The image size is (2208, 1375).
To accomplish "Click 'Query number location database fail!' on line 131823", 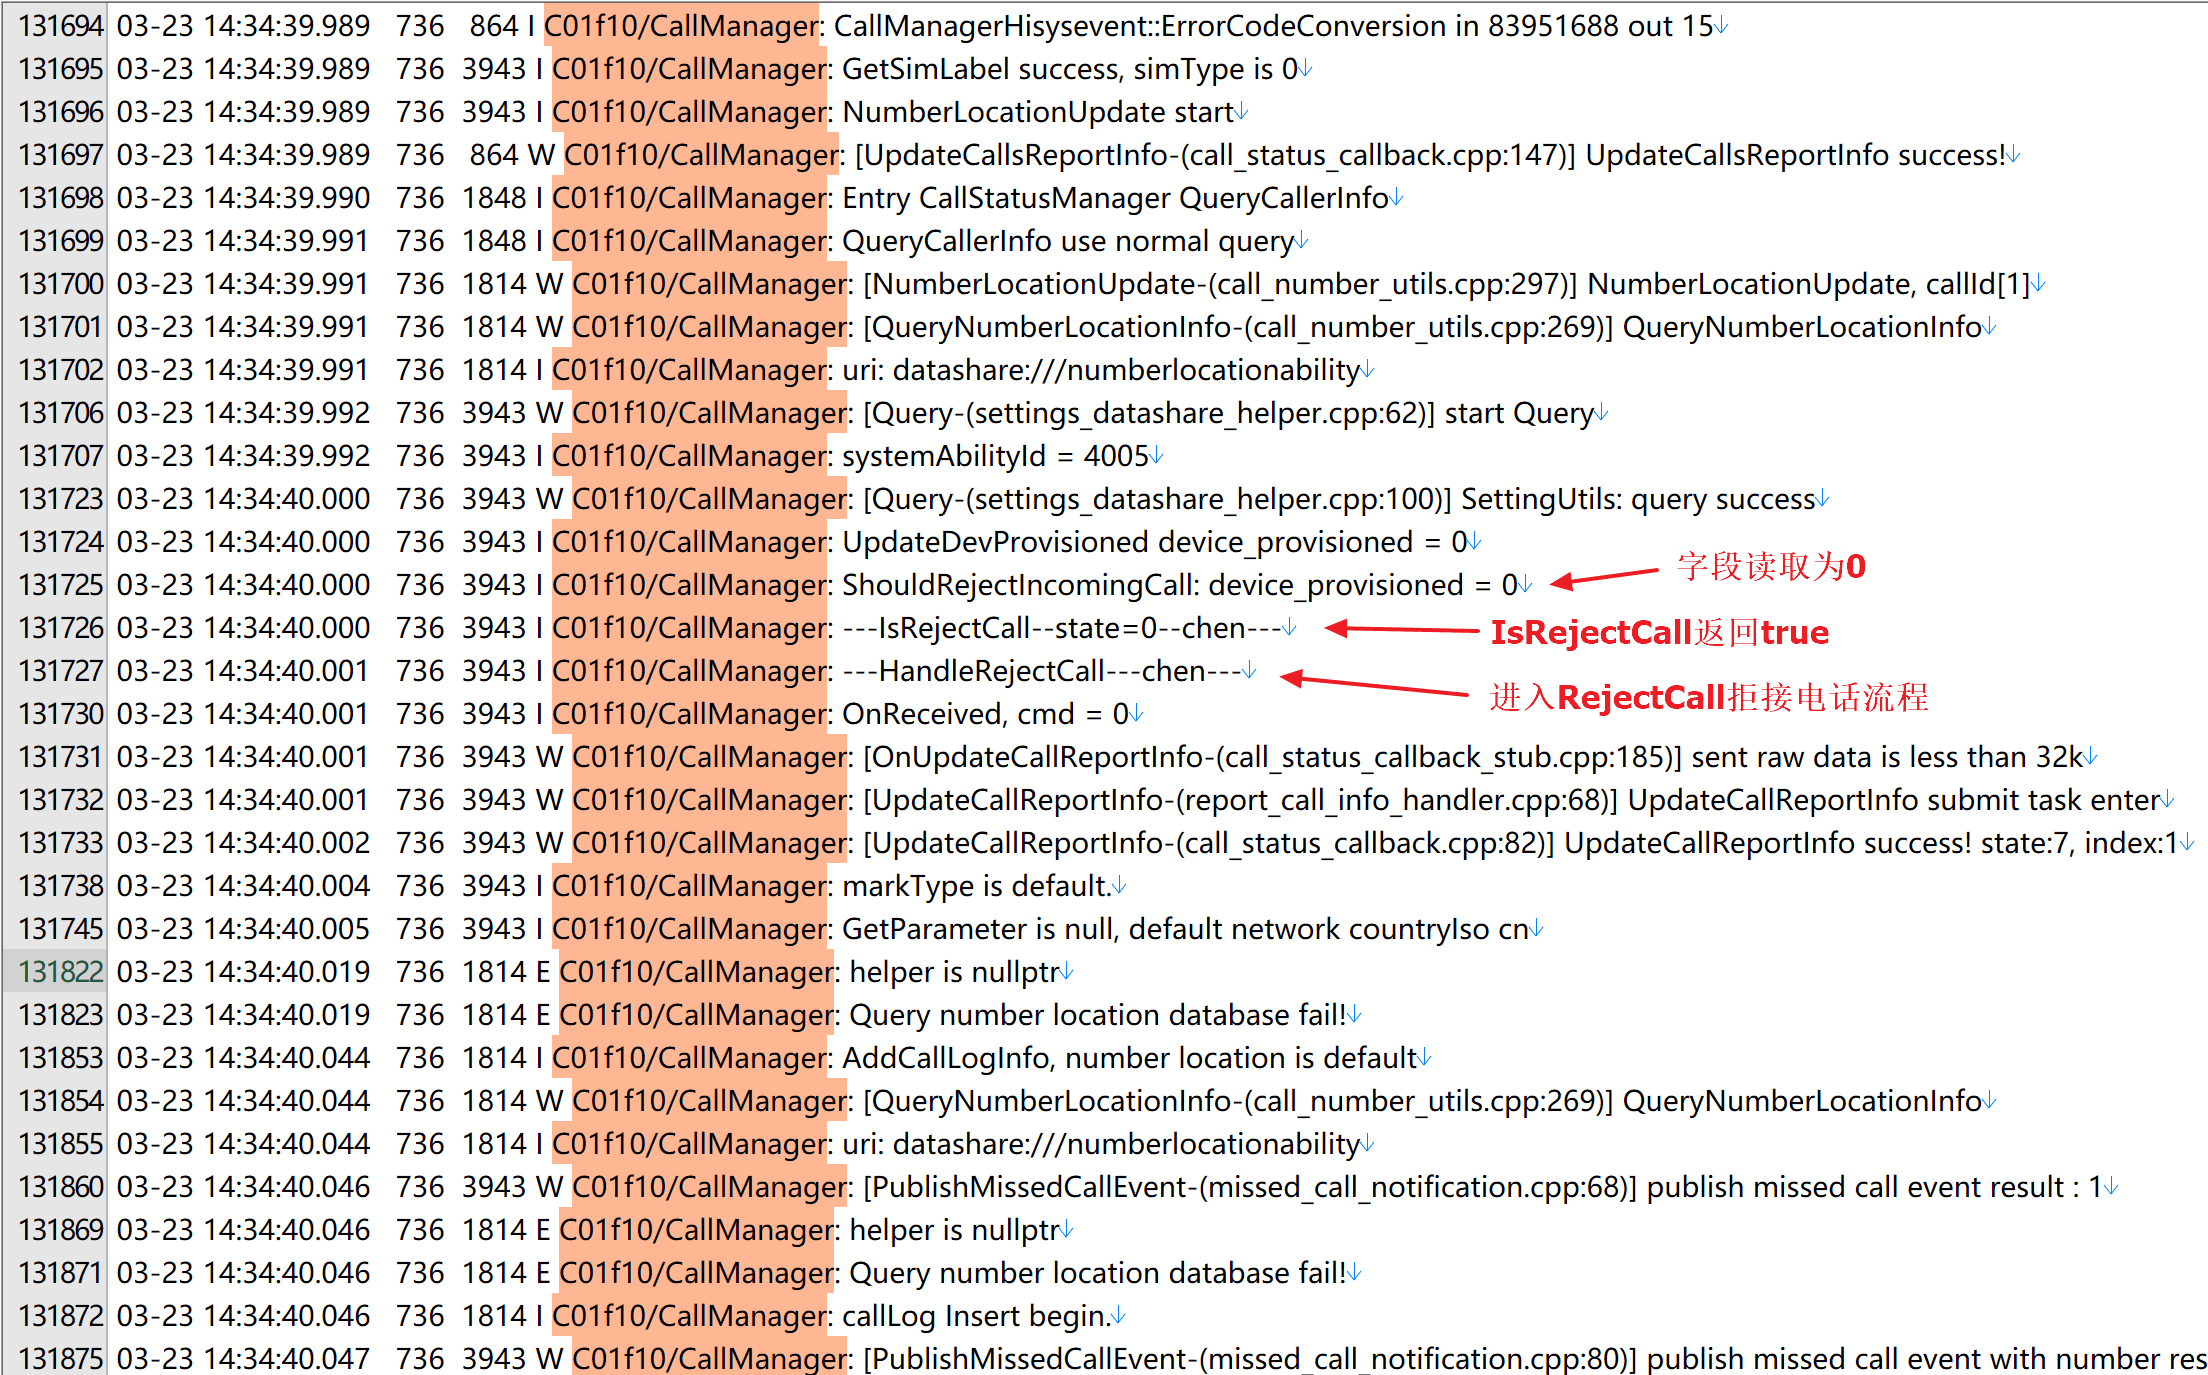I will tap(1097, 1015).
